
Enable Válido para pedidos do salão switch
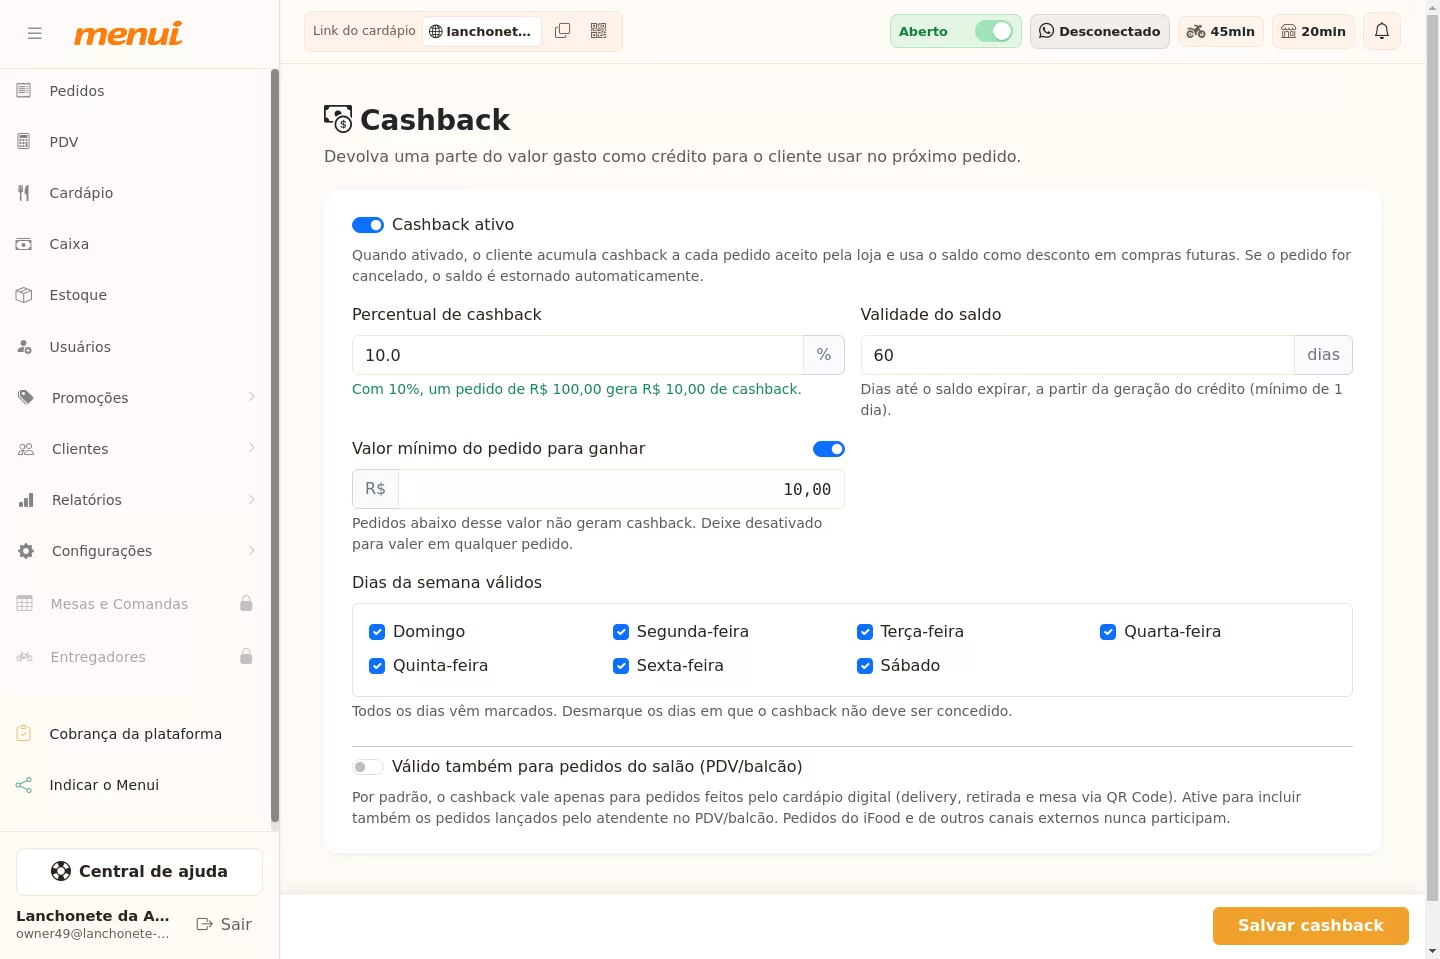tap(368, 767)
